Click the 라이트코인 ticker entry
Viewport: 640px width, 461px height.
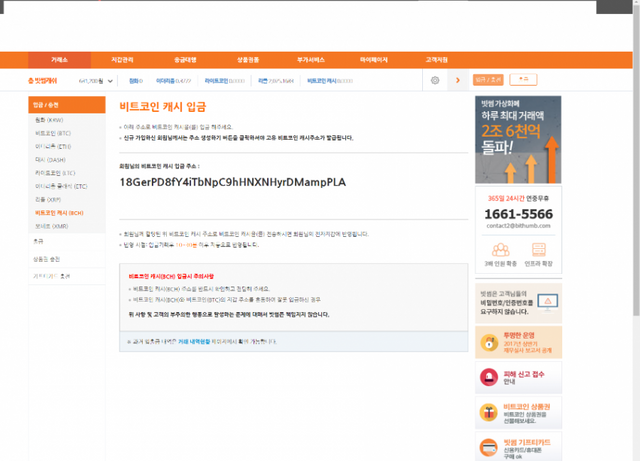(x=224, y=81)
